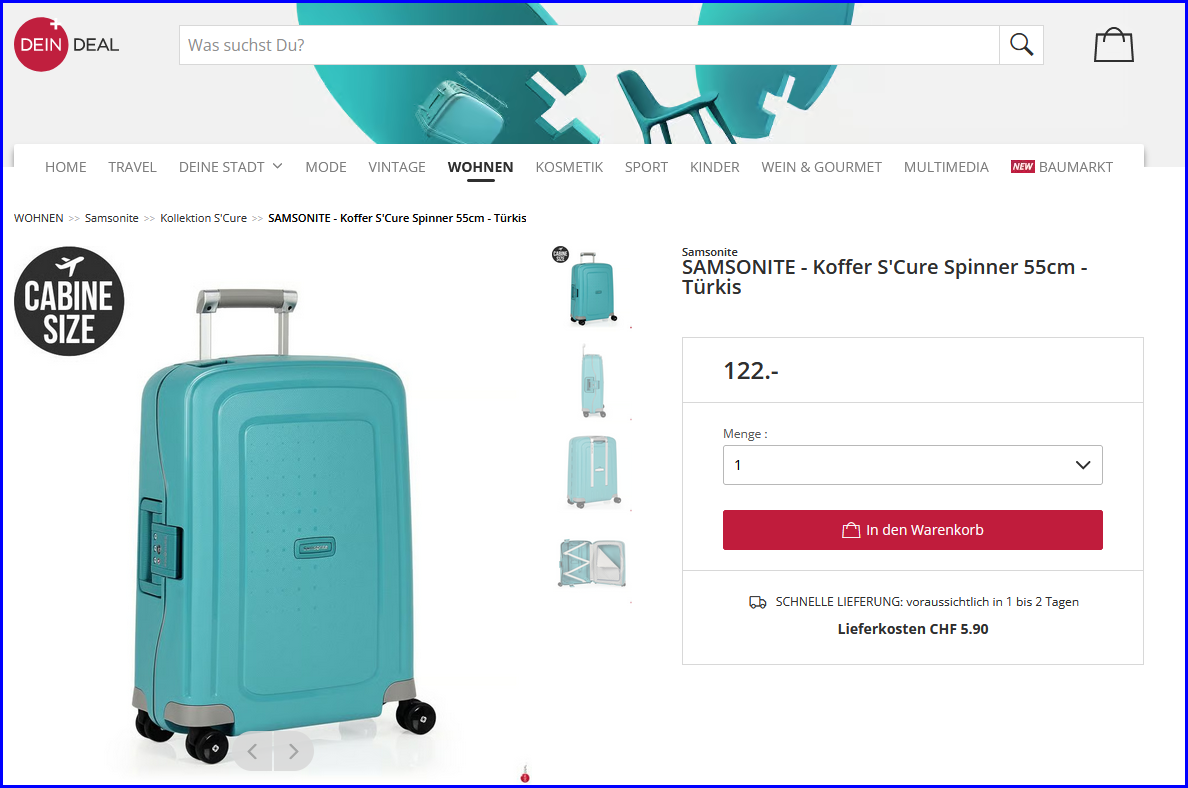This screenshot has width=1188, height=788.
Task: Open the Kosmetik category
Action: click(x=569, y=167)
